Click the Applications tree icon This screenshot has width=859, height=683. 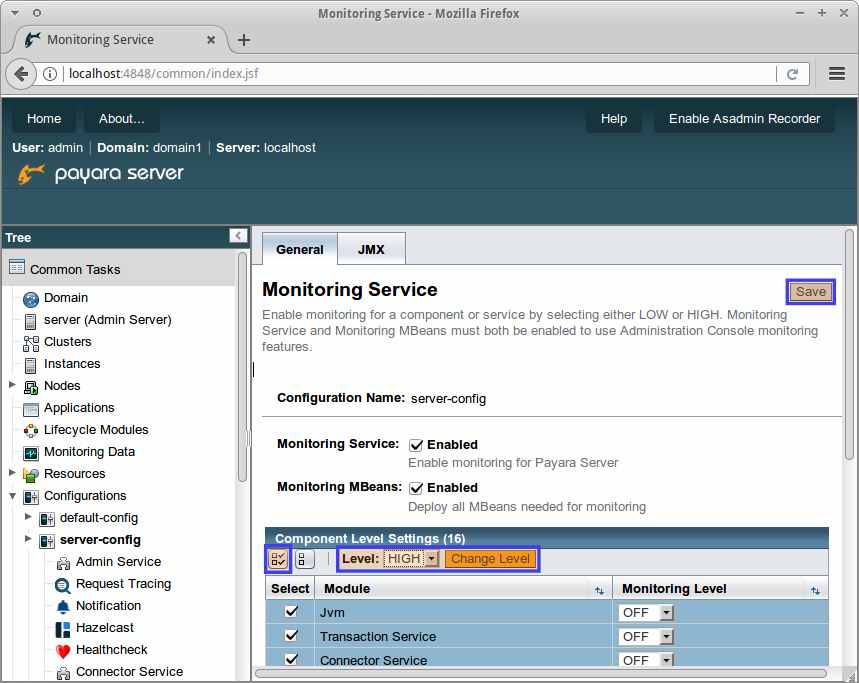tap(31, 409)
